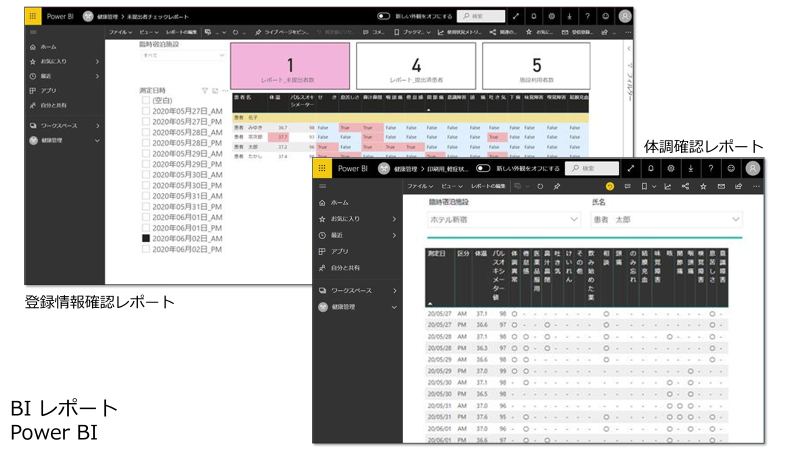Viewport: 800px width, 450px height.
Task: Open the ファイル menu in the front window
Action: pyautogui.click(x=420, y=186)
